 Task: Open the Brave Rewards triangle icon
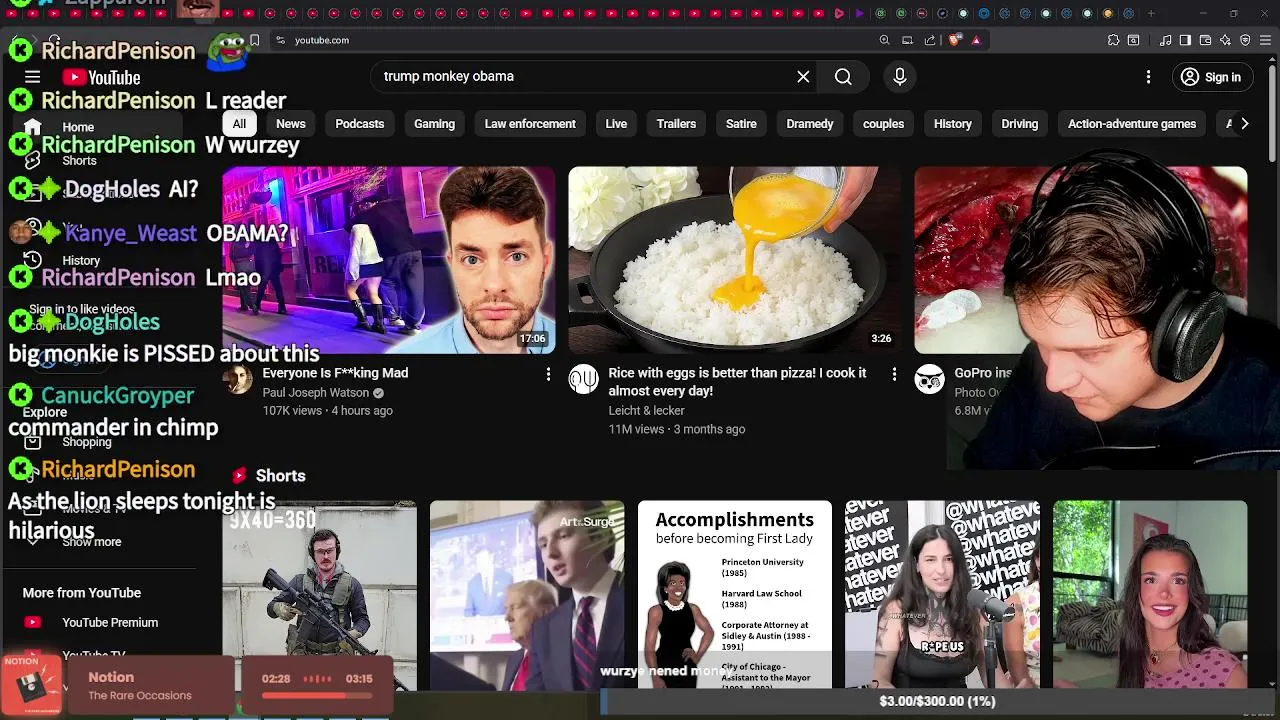pos(976,40)
